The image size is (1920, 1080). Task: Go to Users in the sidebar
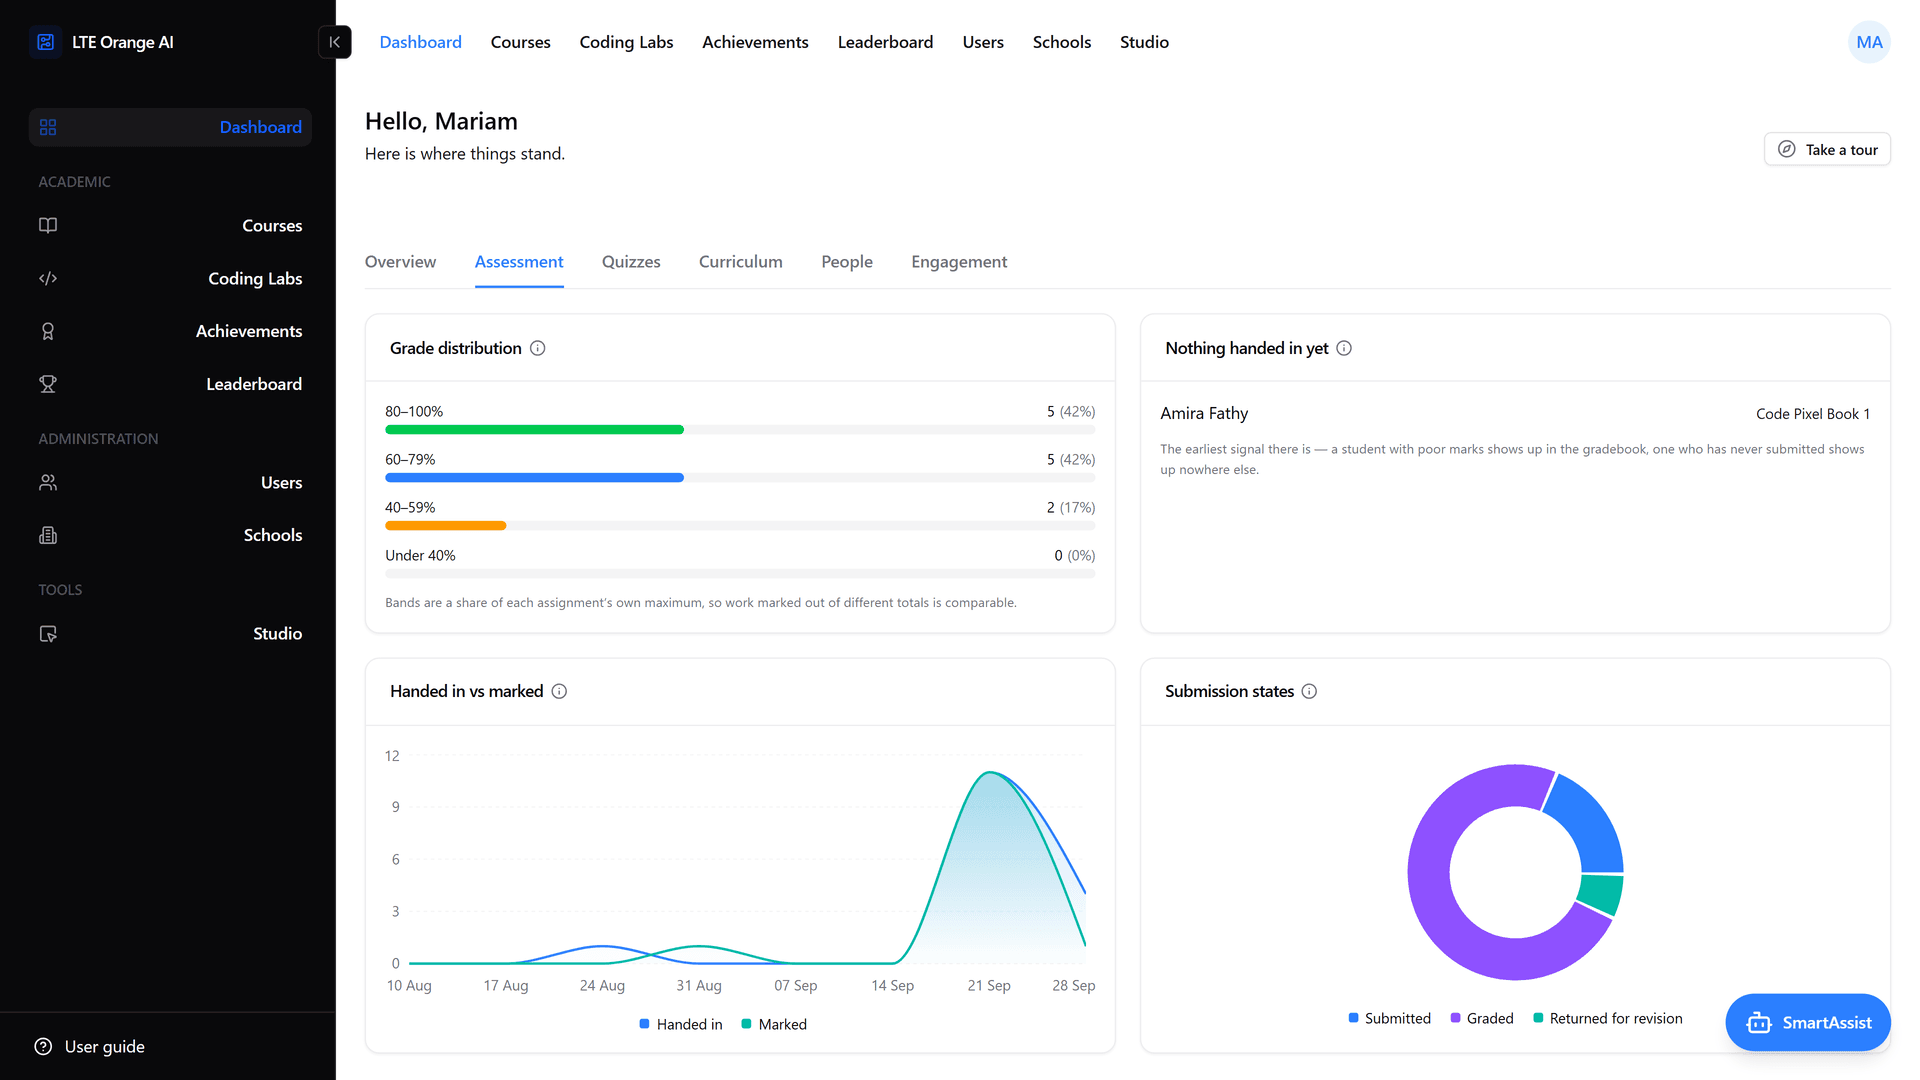pos(170,482)
